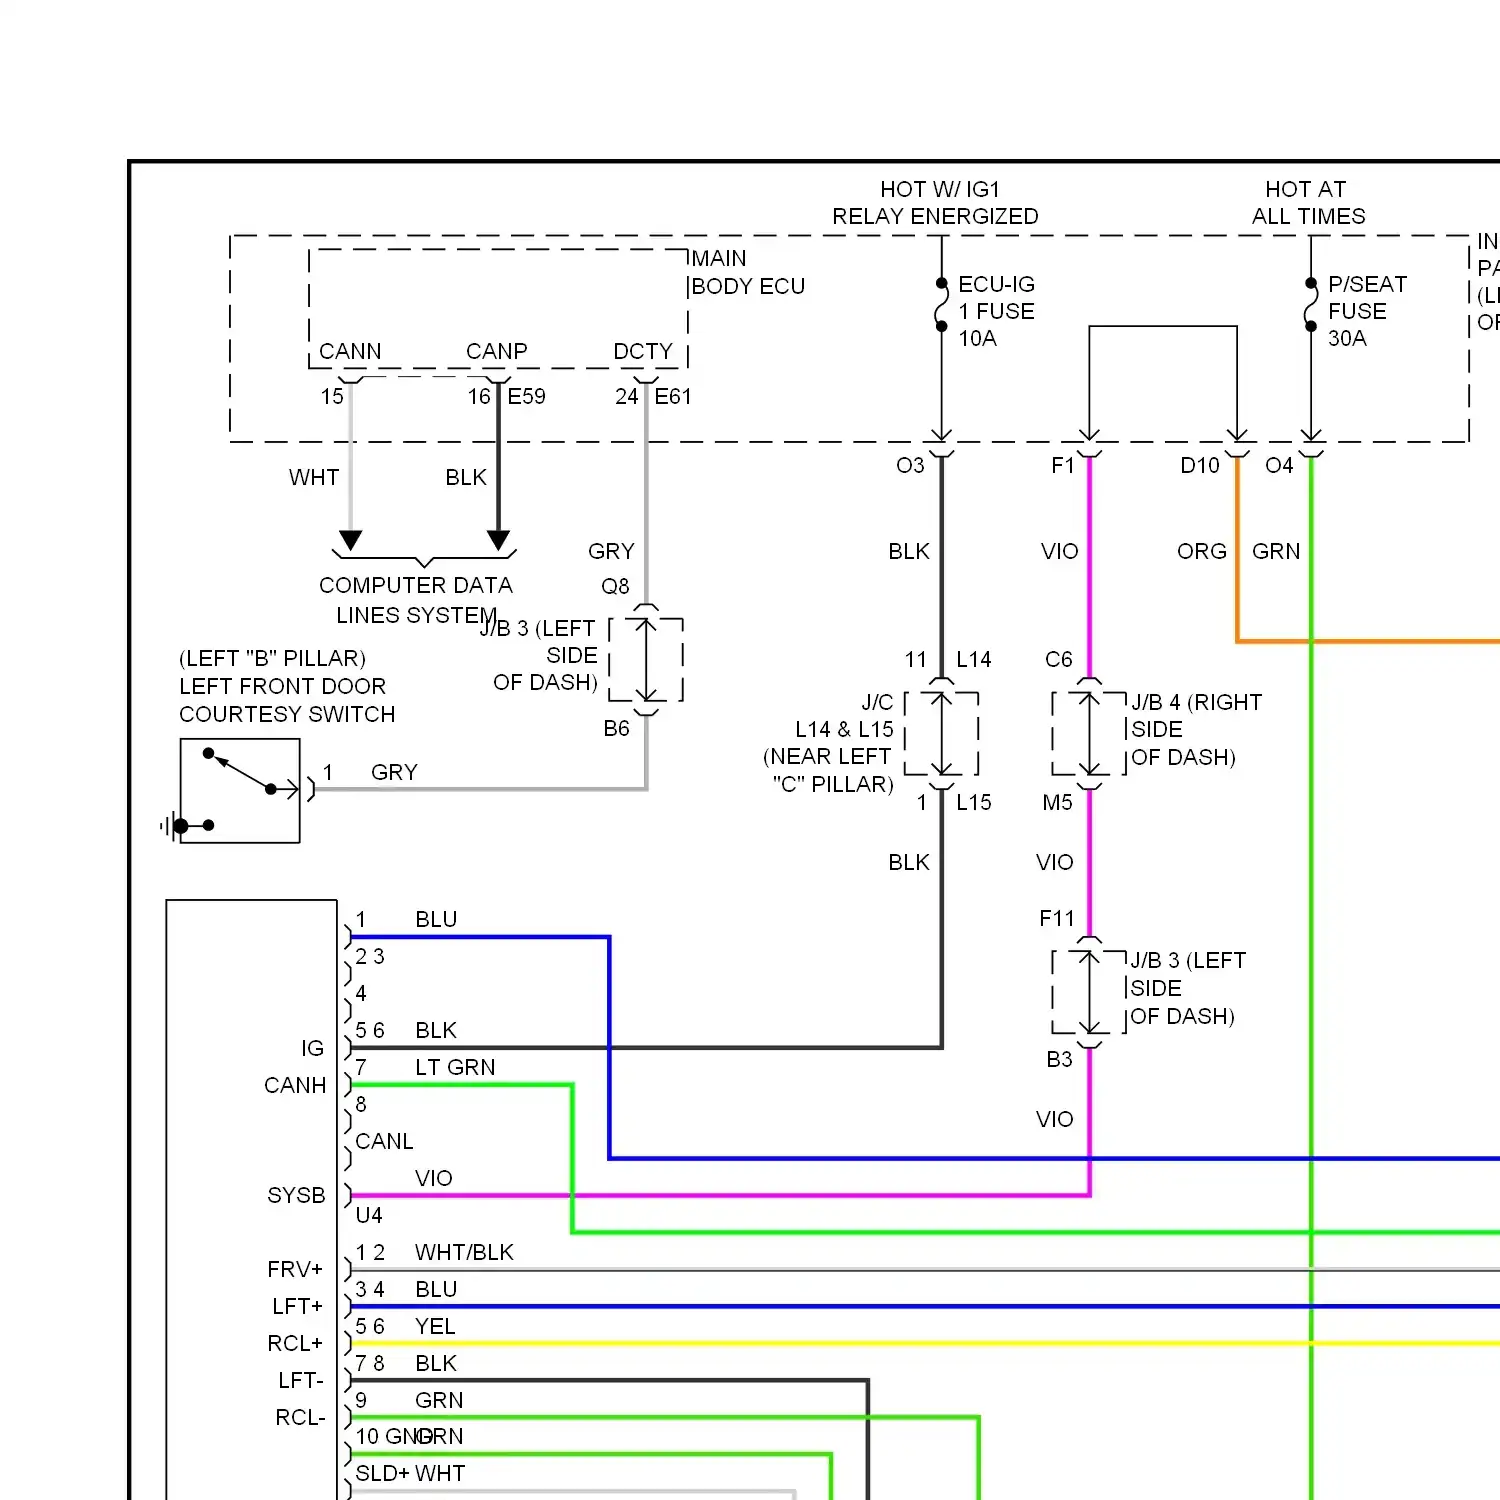Click connector label 'M5'
1500x1500 pixels.
pyautogui.click(x=1057, y=802)
